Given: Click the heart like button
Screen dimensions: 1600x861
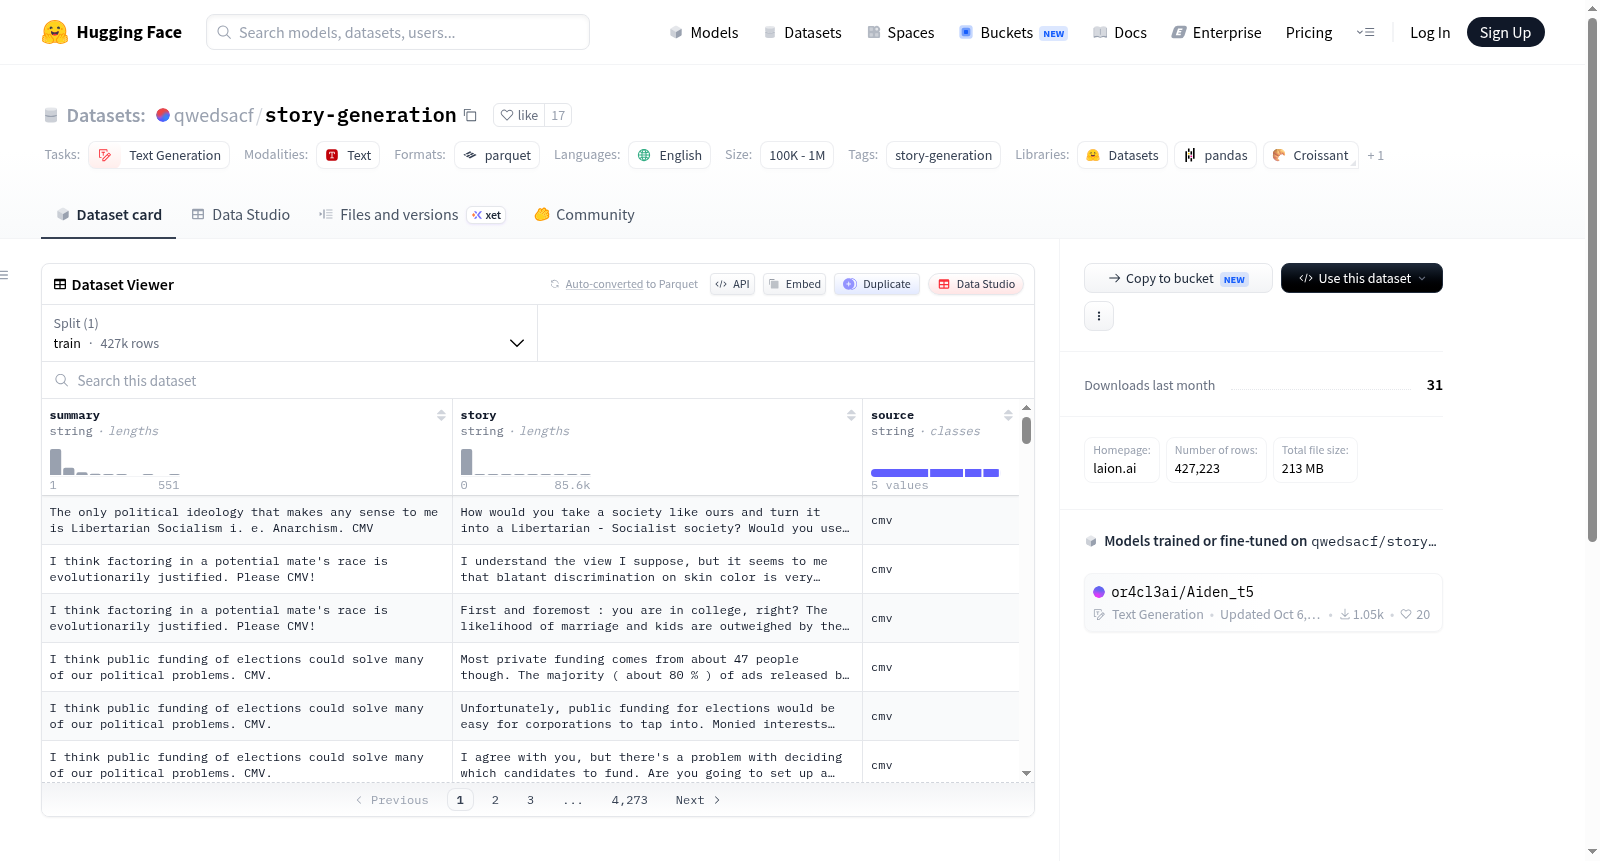Looking at the screenshot, I should 519,115.
